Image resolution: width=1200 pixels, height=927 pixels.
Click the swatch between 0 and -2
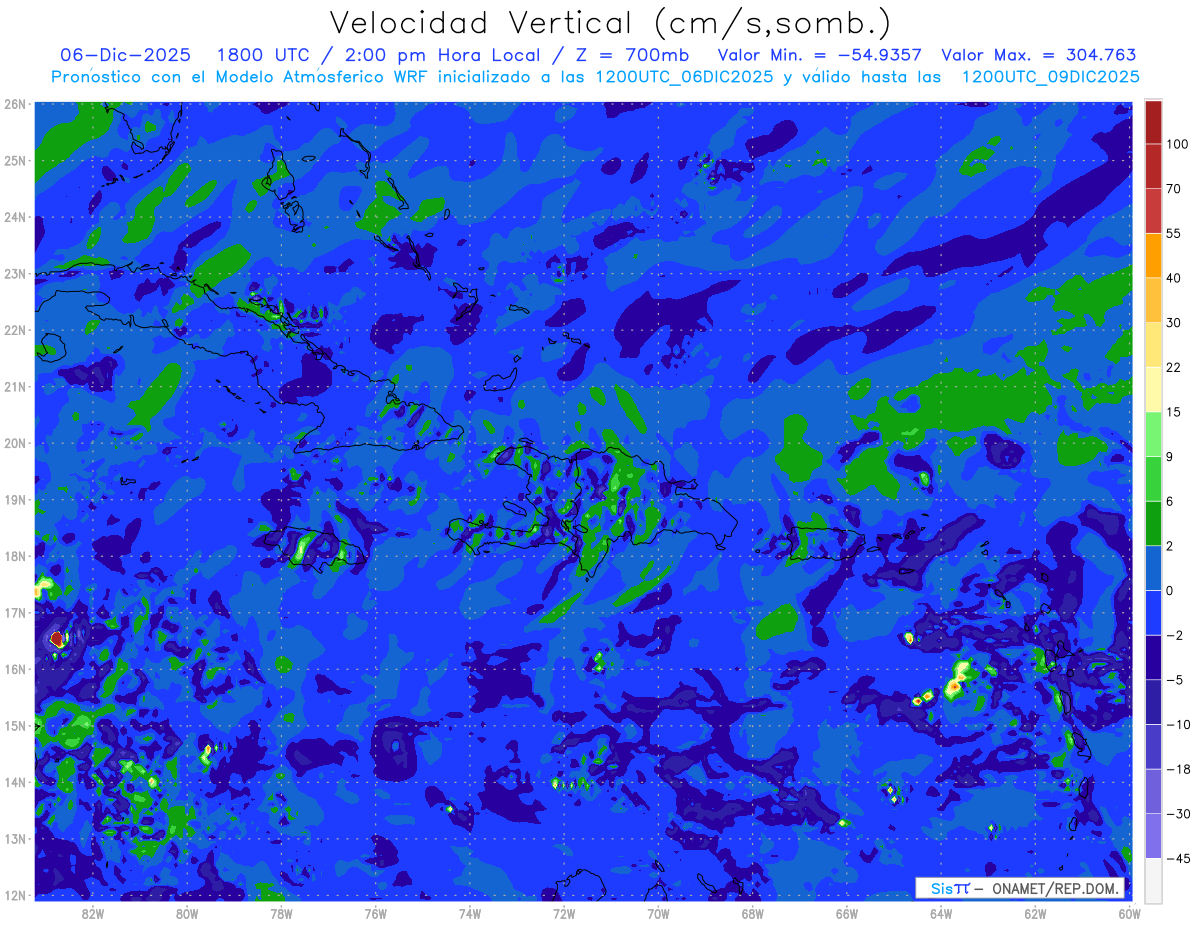click(x=1153, y=612)
